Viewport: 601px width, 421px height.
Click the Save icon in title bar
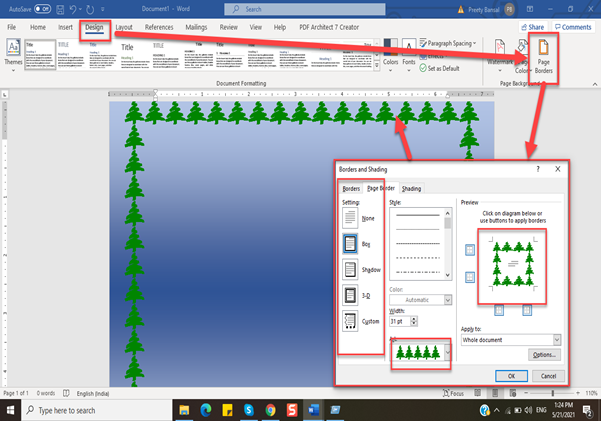pyautogui.click(x=60, y=9)
